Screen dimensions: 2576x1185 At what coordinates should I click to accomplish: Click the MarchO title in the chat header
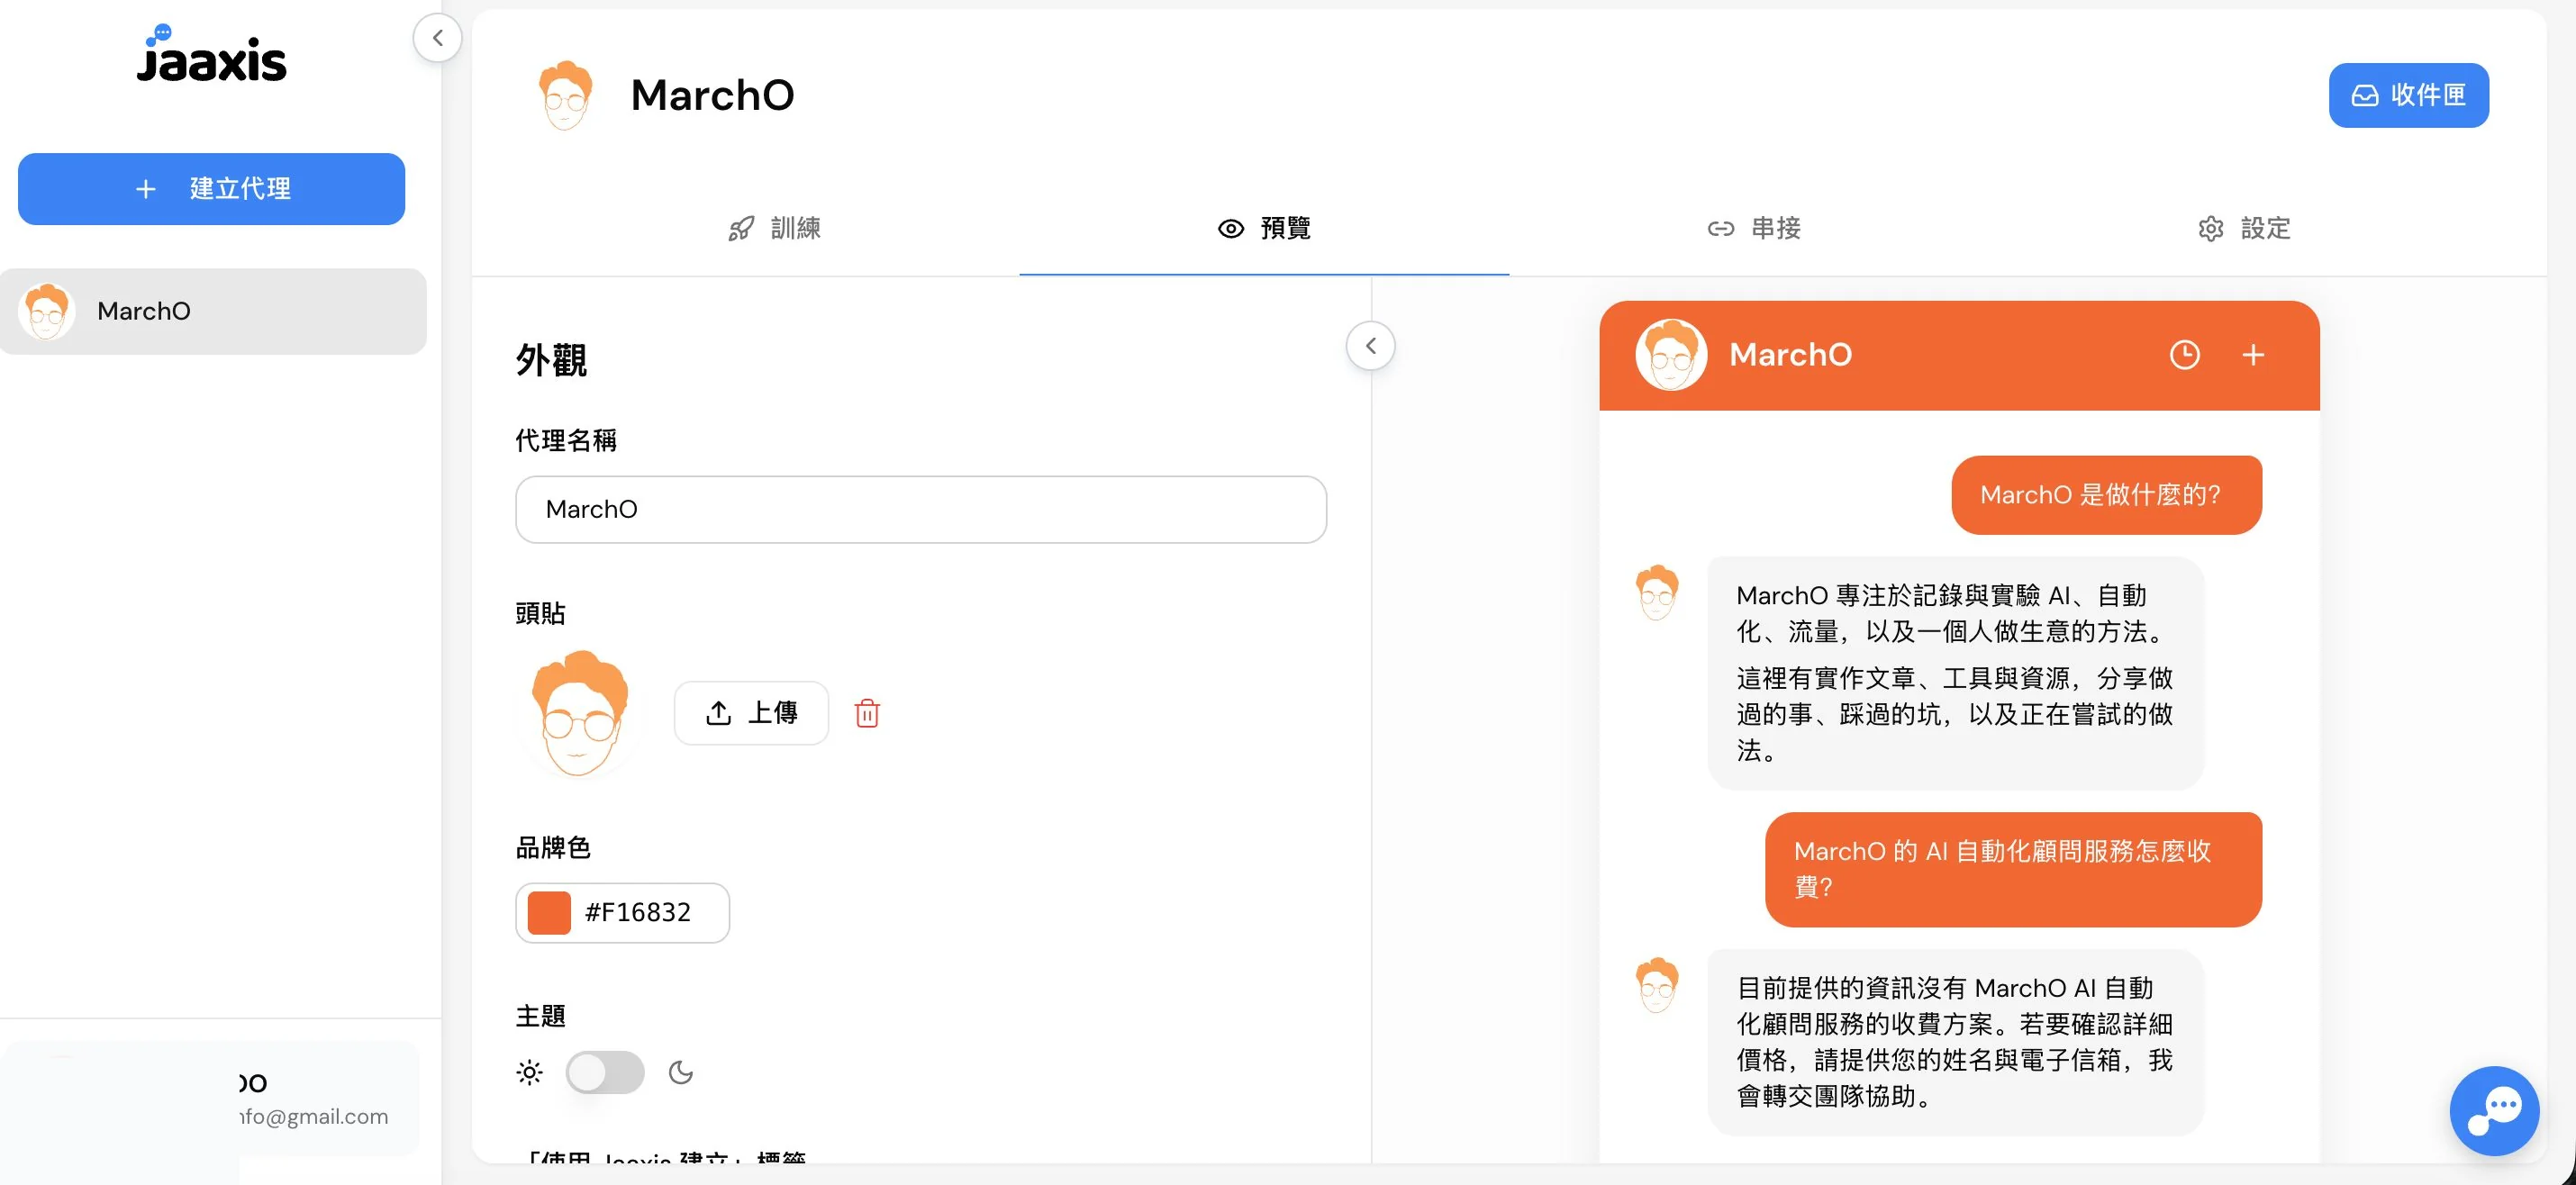1790,355
